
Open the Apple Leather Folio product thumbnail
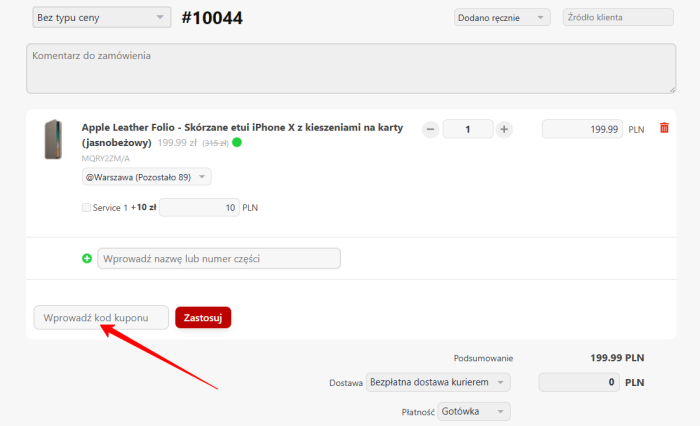pyautogui.click(x=53, y=140)
